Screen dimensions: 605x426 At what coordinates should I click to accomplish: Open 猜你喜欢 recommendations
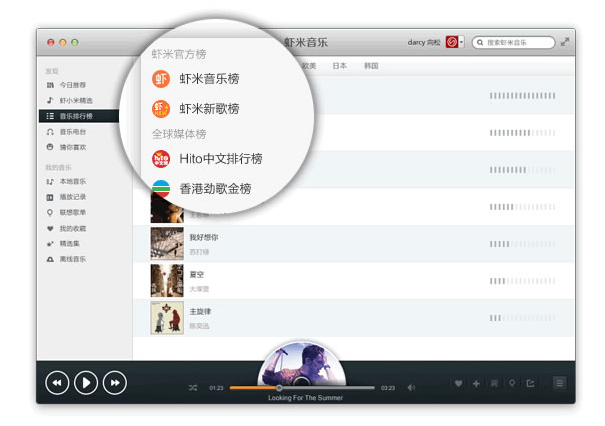(x=72, y=147)
